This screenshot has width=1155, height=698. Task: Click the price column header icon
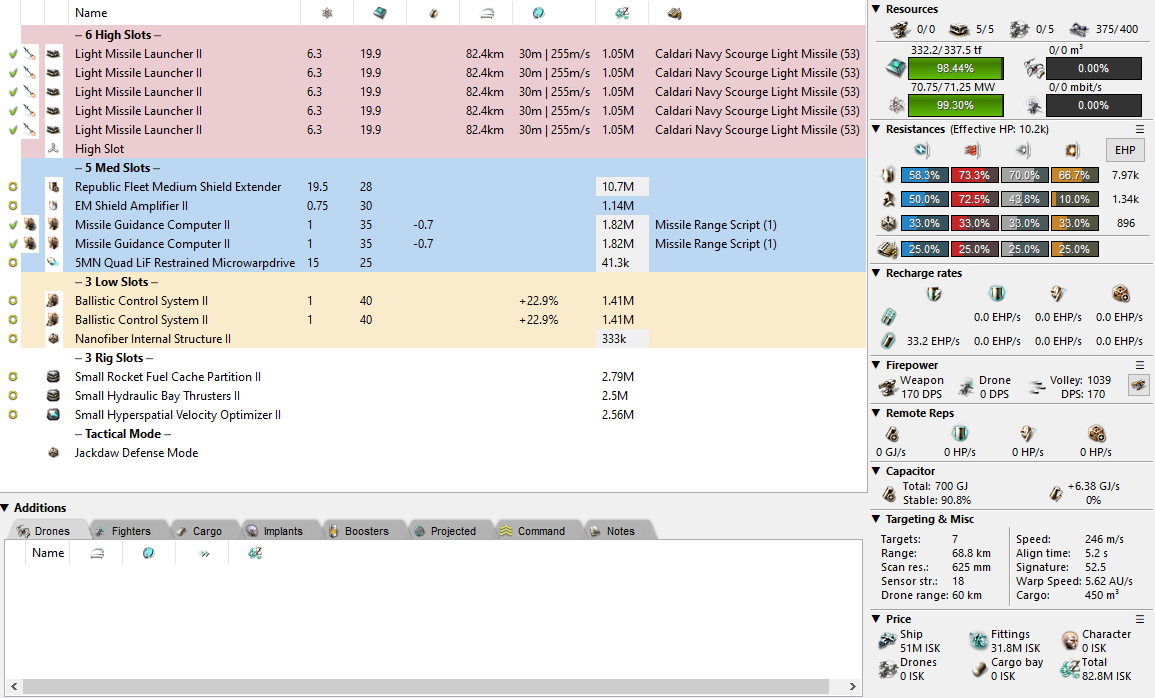pos(620,13)
